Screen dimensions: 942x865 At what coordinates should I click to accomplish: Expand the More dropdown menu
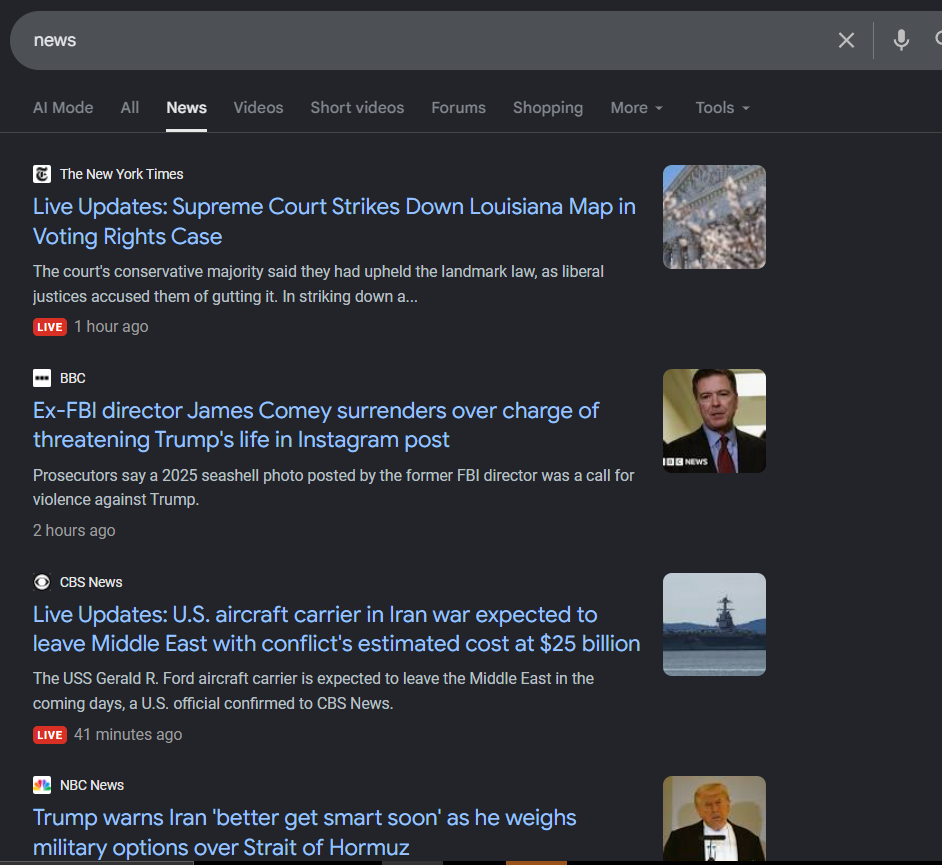tap(637, 108)
